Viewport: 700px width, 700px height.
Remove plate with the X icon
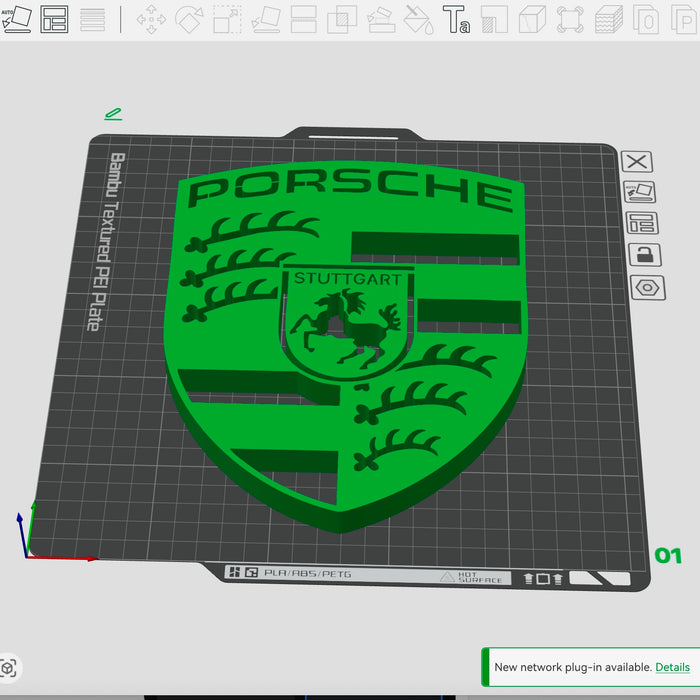pos(637,161)
